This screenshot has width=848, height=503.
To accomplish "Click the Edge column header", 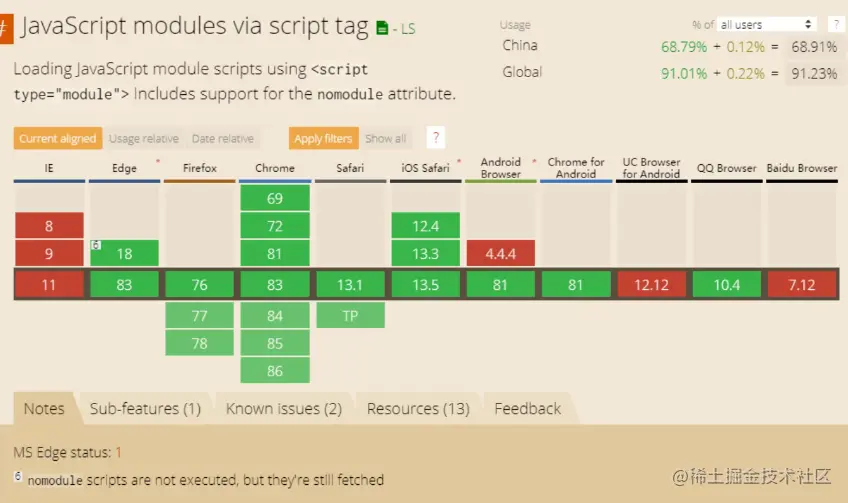I will tap(124, 168).
